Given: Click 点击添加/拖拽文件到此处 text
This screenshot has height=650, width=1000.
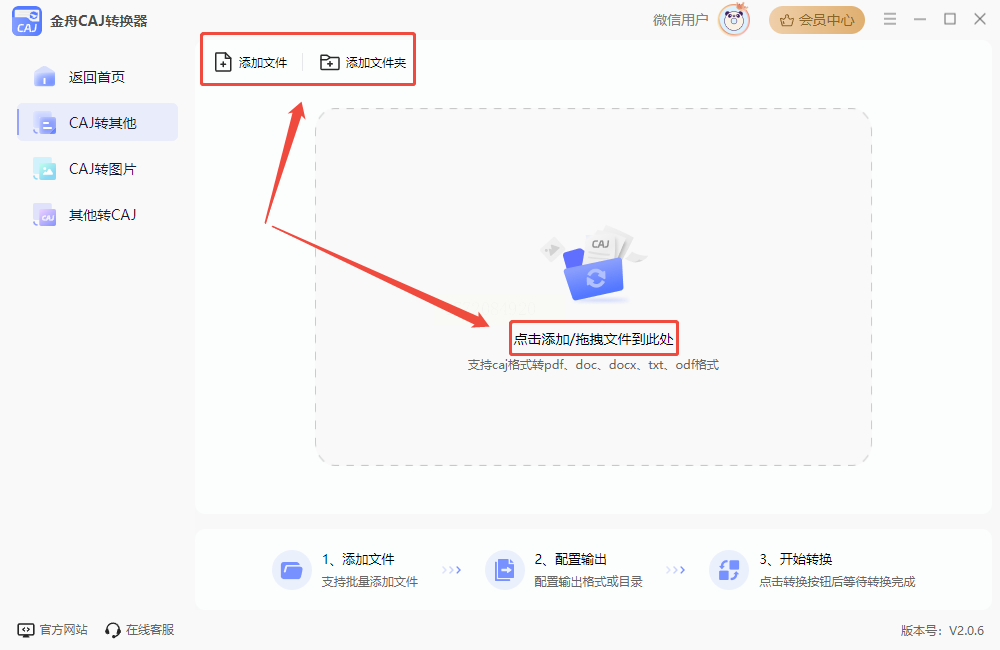Looking at the screenshot, I should click(594, 339).
